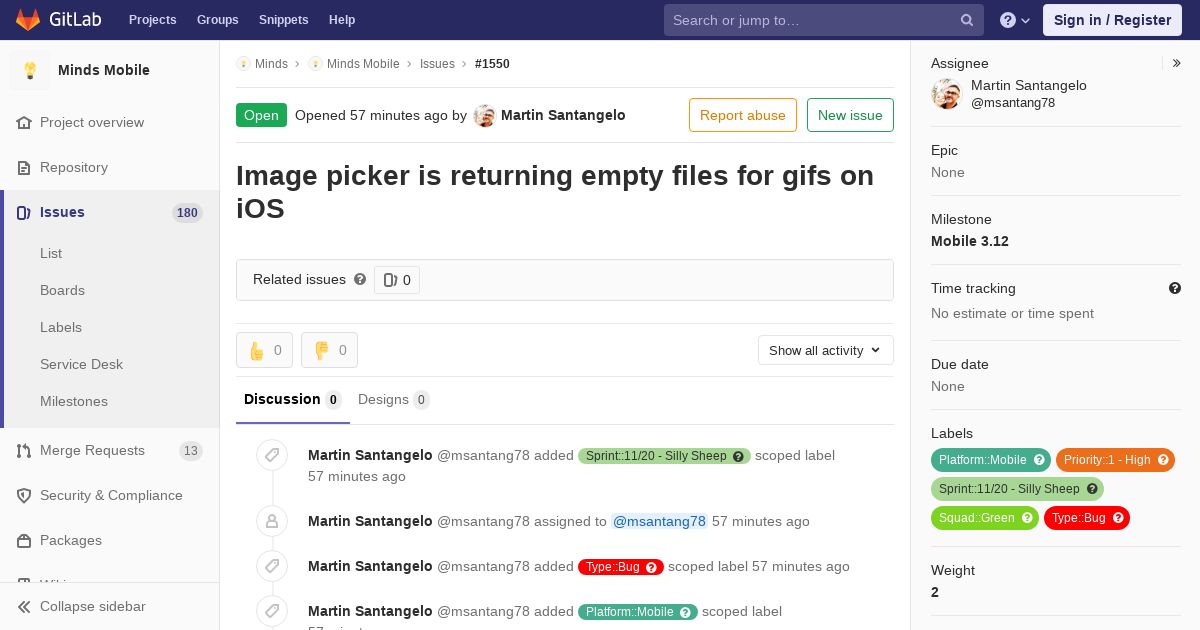Click the Repository file icon
The width and height of the screenshot is (1200, 630).
(x=24, y=167)
